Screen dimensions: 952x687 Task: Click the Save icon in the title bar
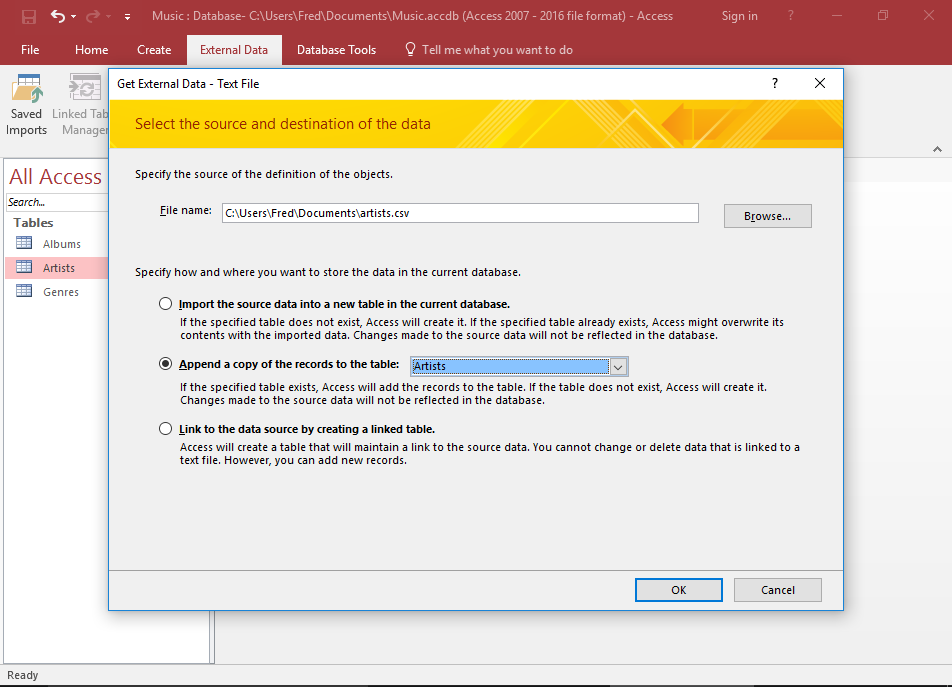[29, 16]
